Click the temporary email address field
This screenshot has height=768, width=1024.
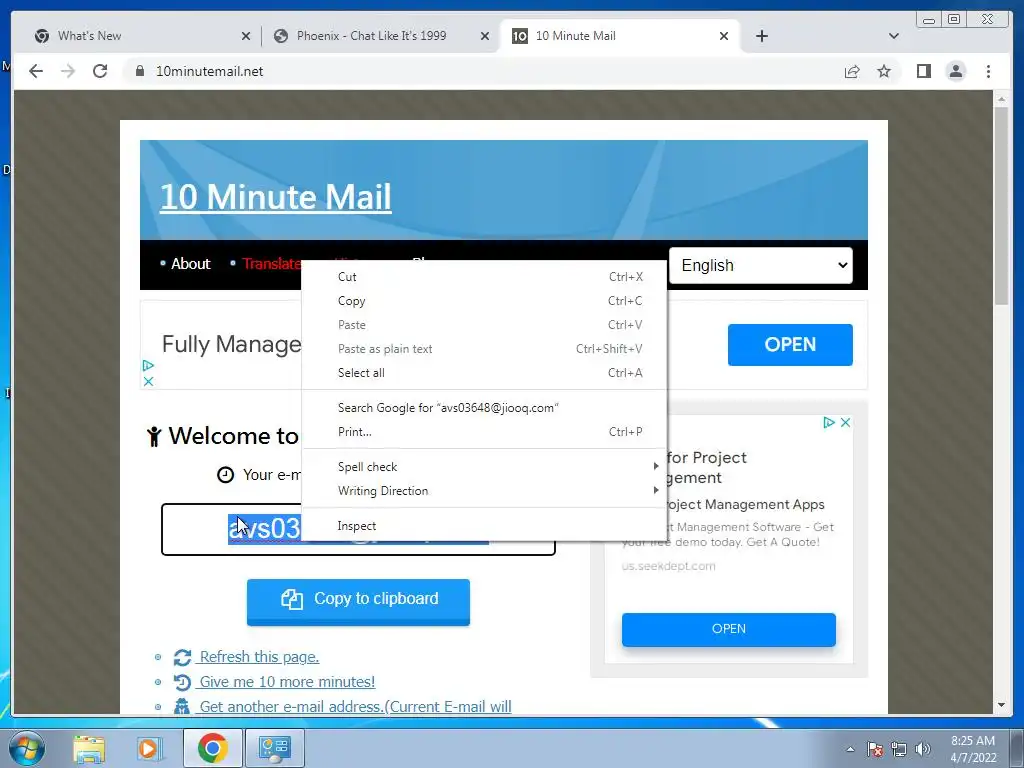(359, 530)
